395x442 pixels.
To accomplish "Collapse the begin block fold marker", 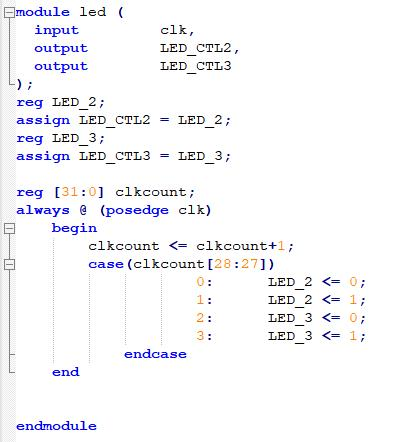I will click(x=9, y=229).
